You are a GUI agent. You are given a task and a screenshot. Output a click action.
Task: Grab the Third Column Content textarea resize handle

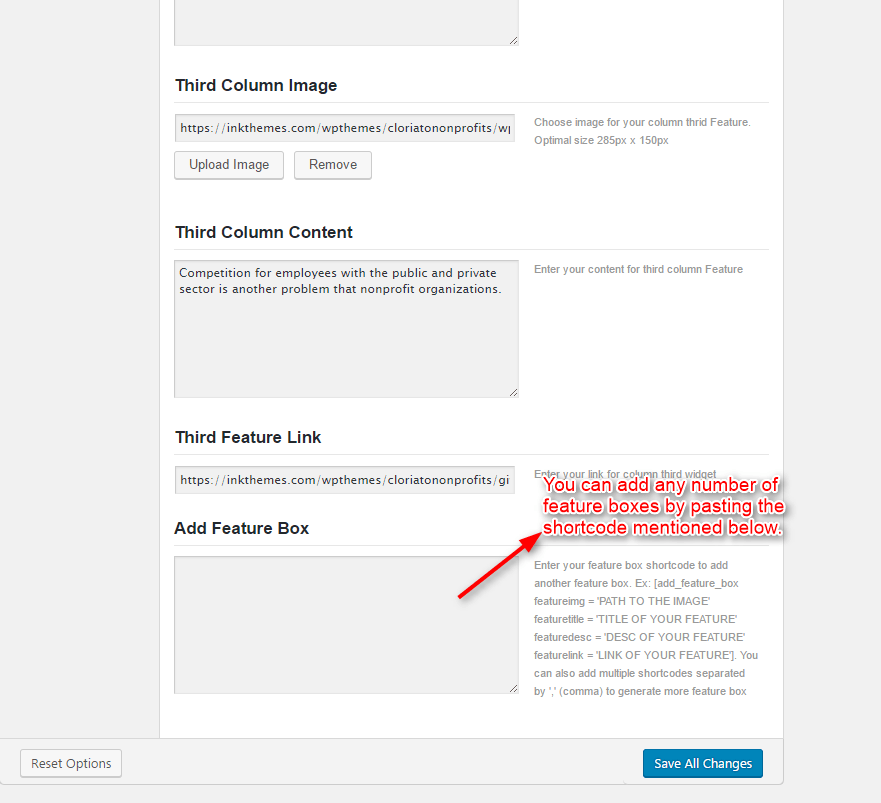point(513,392)
